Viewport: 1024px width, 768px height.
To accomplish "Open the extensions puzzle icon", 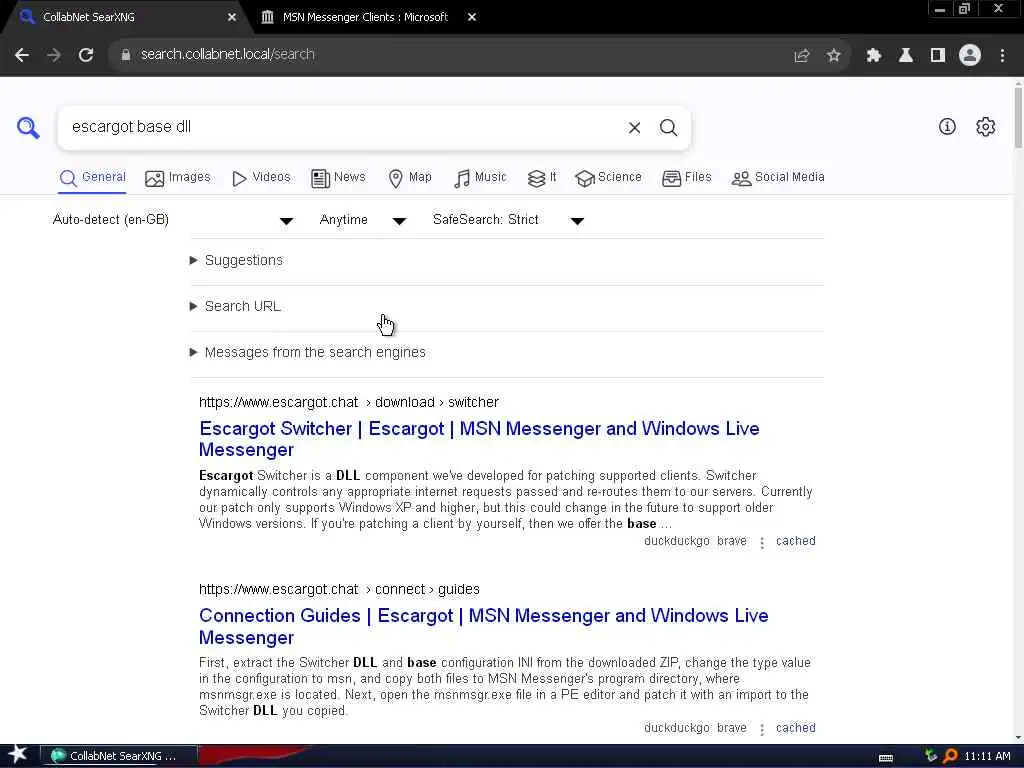I will (x=873, y=56).
